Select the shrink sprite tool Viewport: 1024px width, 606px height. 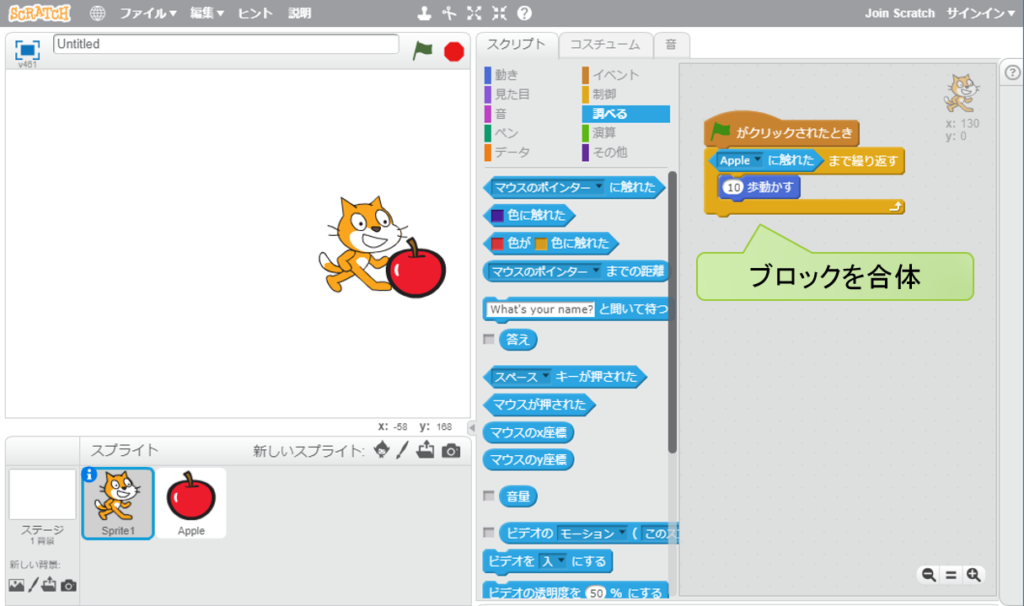(x=498, y=14)
